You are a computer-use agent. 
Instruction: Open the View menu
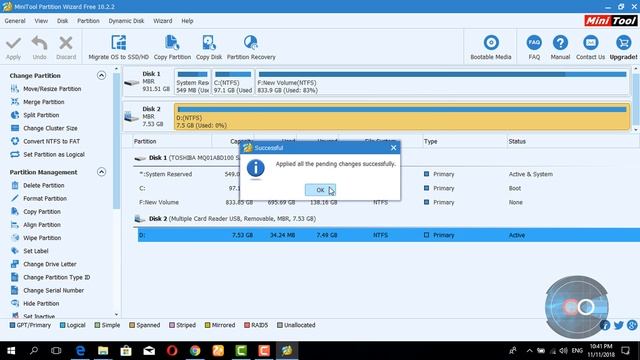[41, 21]
